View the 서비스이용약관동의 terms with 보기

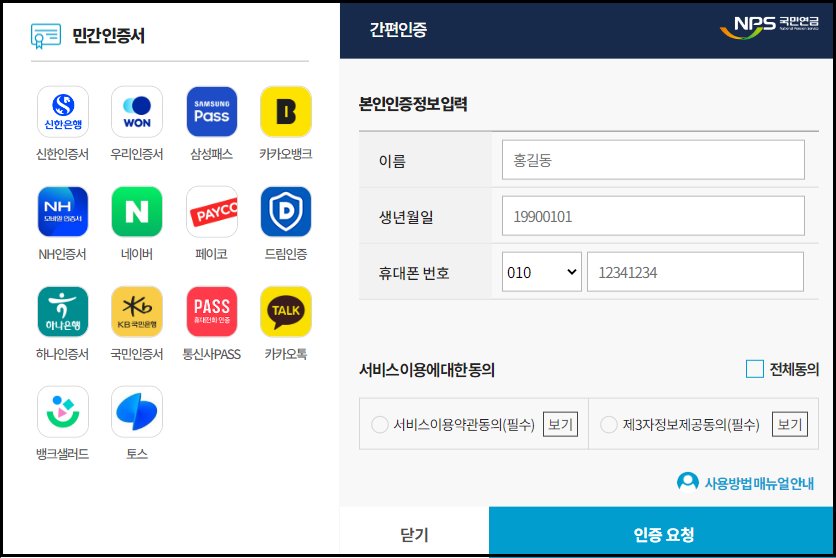tap(560, 424)
